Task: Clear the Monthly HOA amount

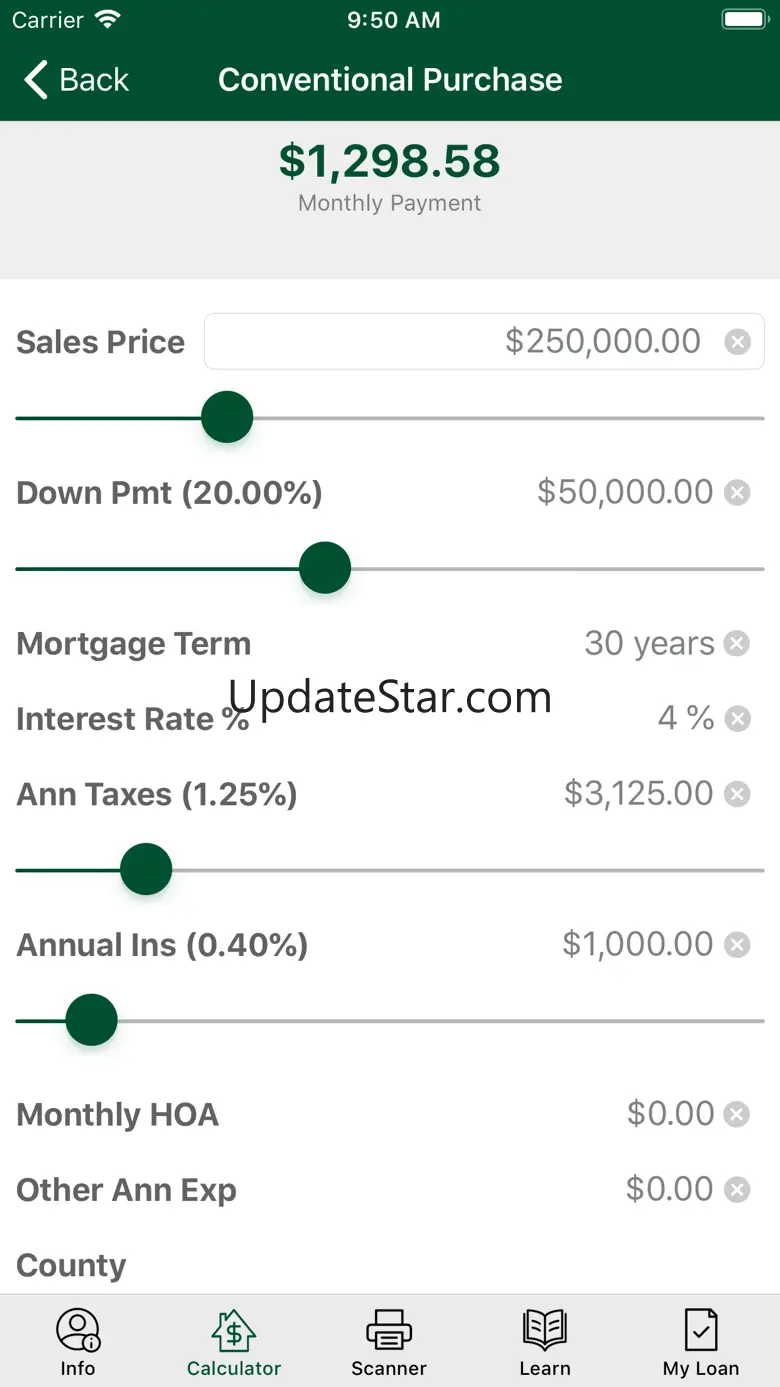Action: click(737, 1114)
